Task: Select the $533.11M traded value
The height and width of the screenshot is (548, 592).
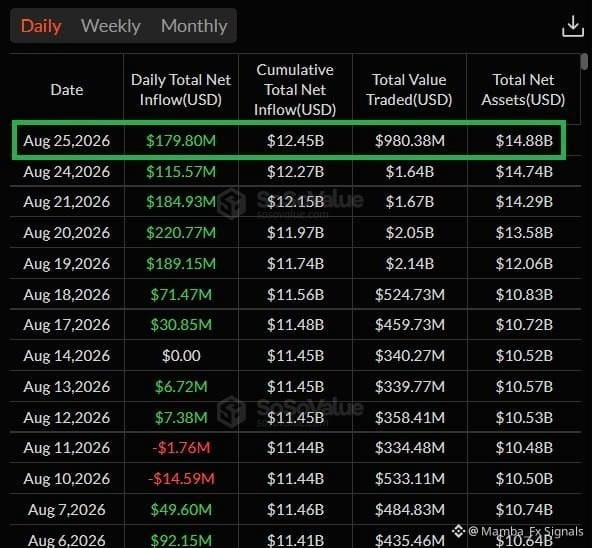Action: pos(410,479)
